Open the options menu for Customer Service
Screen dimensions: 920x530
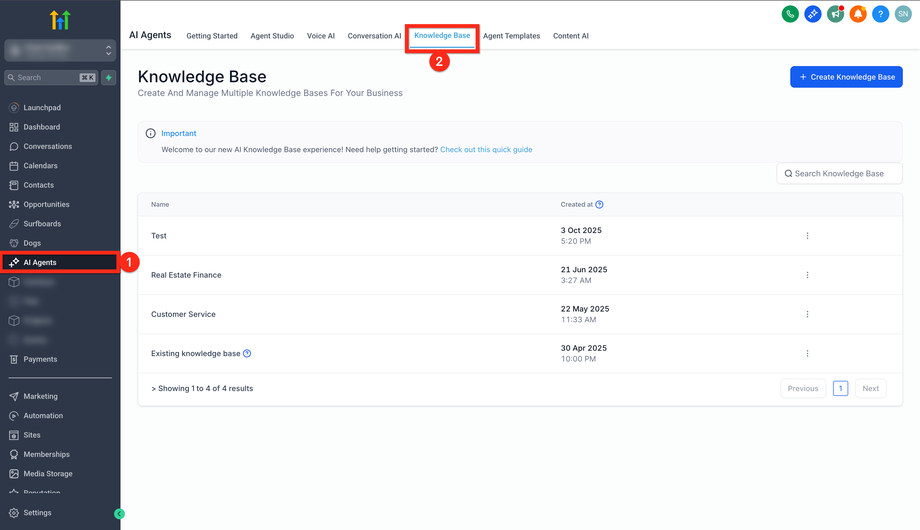click(807, 314)
